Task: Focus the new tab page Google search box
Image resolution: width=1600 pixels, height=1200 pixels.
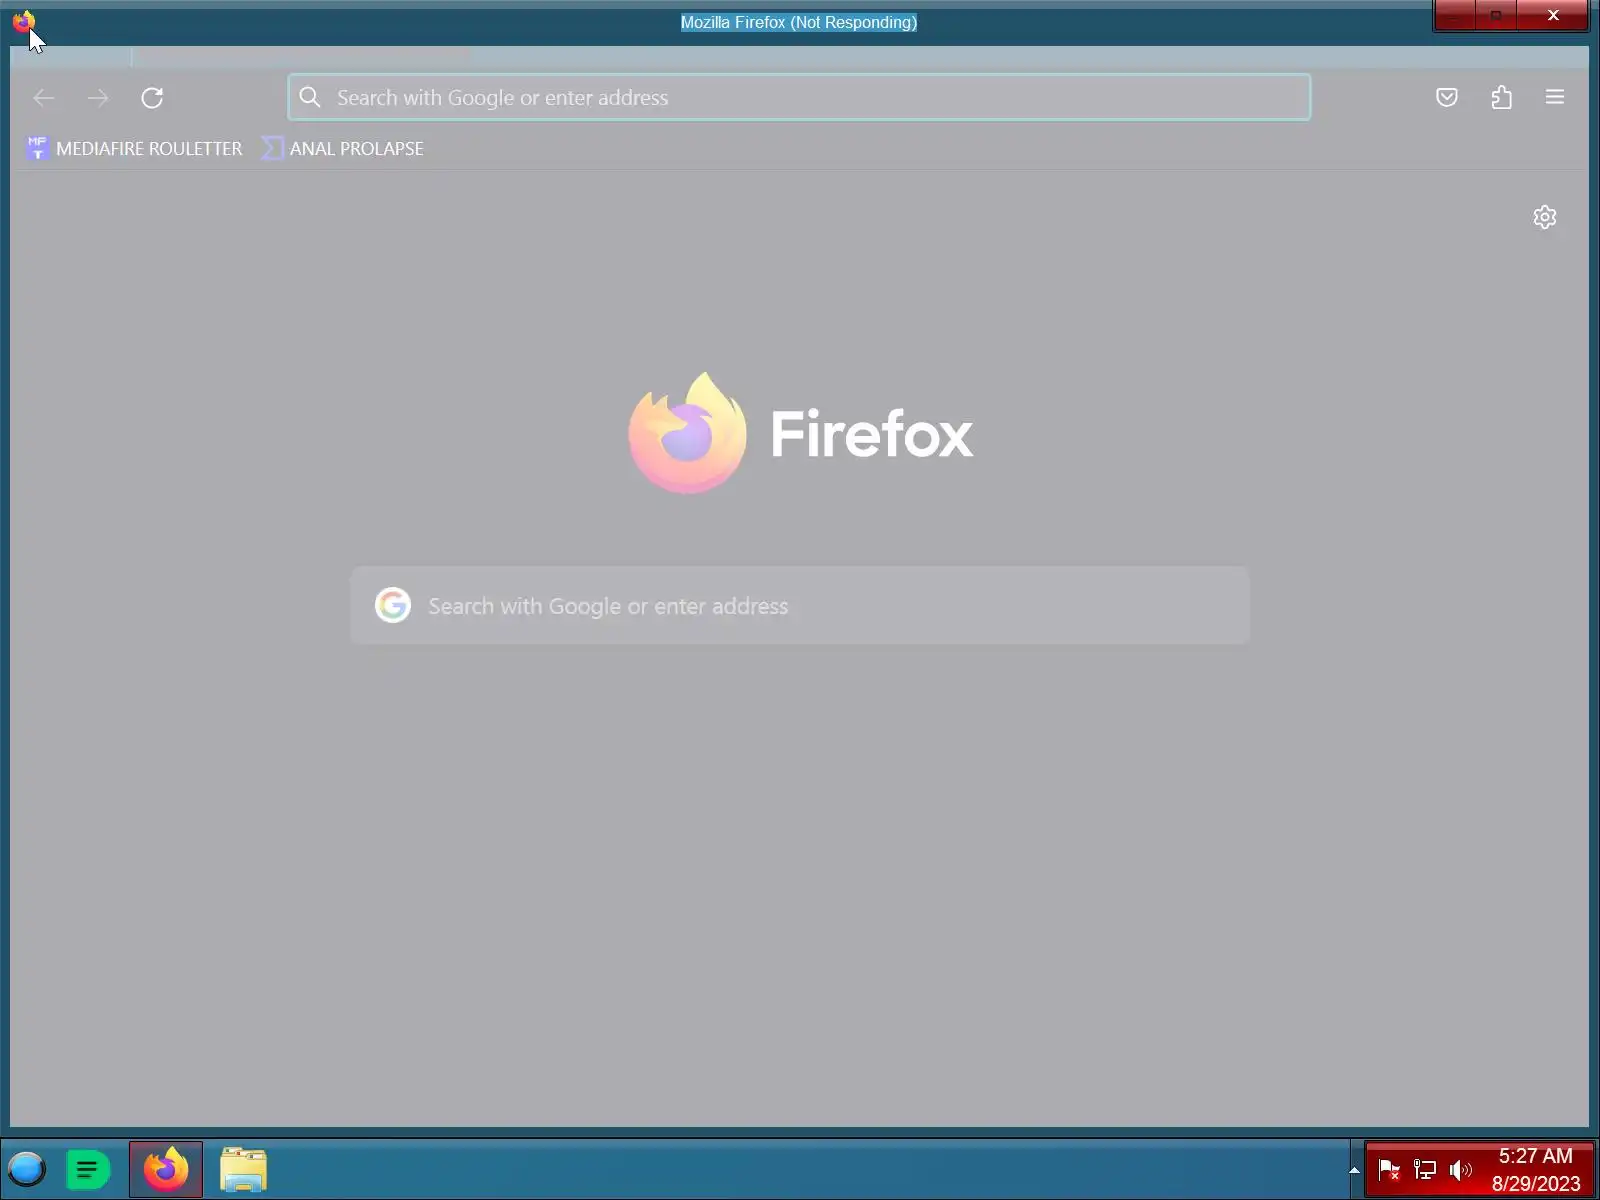Action: (x=800, y=606)
